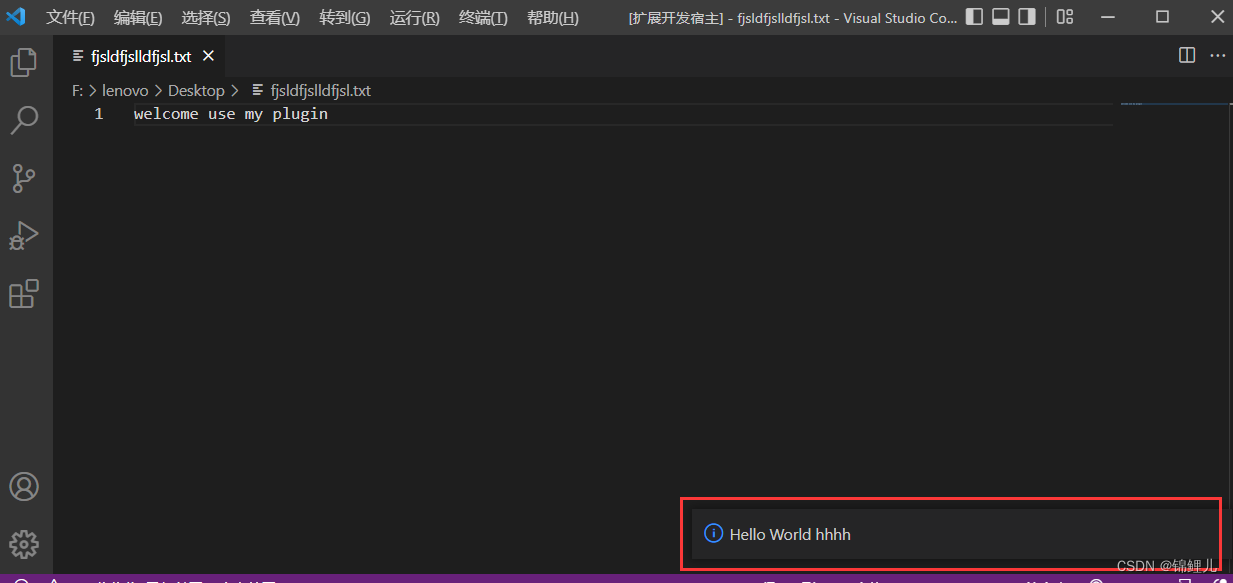Screen dimensions: 1233x583
Task: Close the fjsldfjslldfjsl.txt tab
Action: (208, 56)
